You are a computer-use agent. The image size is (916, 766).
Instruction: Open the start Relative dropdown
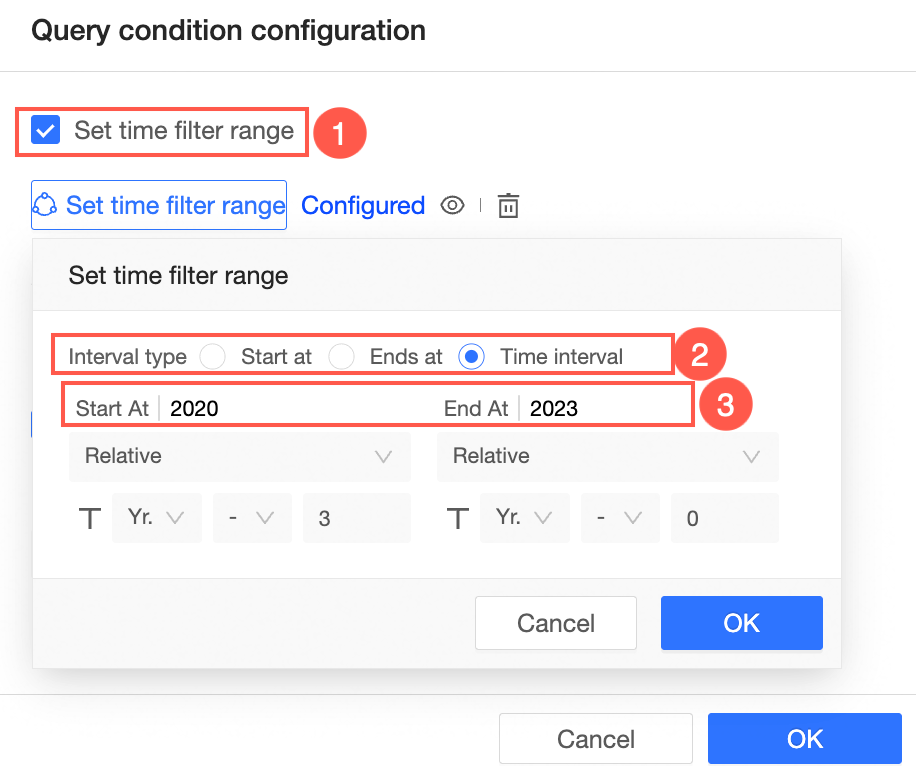tap(240, 457)
